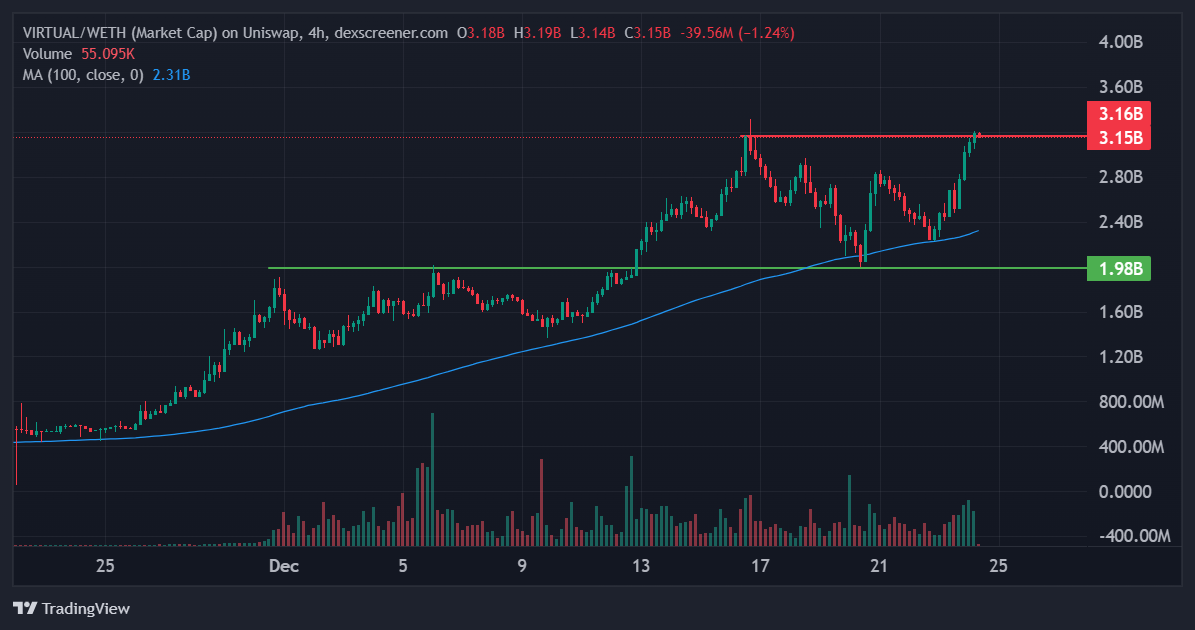Click the tallest red volume bar near Dec 9
Image resolution: width=1195 pixels, height=630 pixels.
pos(541,502)
